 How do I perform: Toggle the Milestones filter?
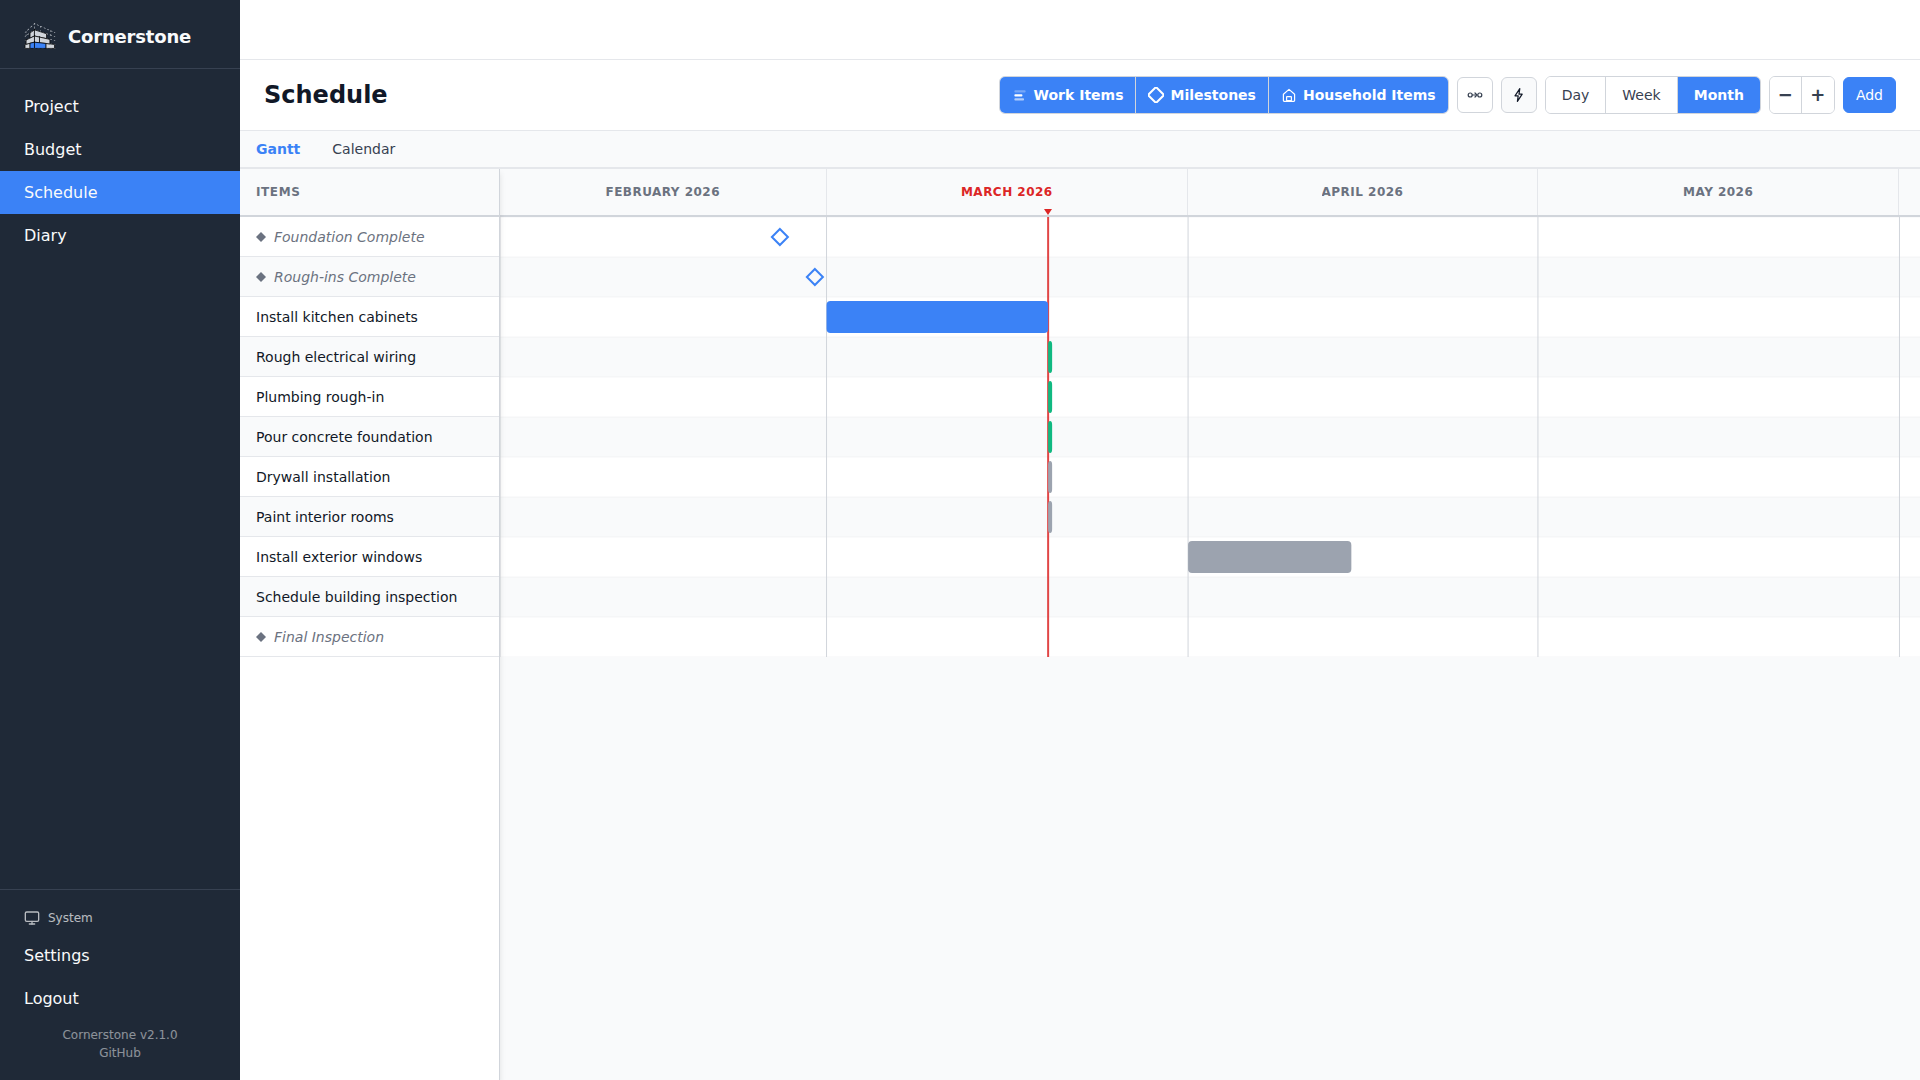1201,95
